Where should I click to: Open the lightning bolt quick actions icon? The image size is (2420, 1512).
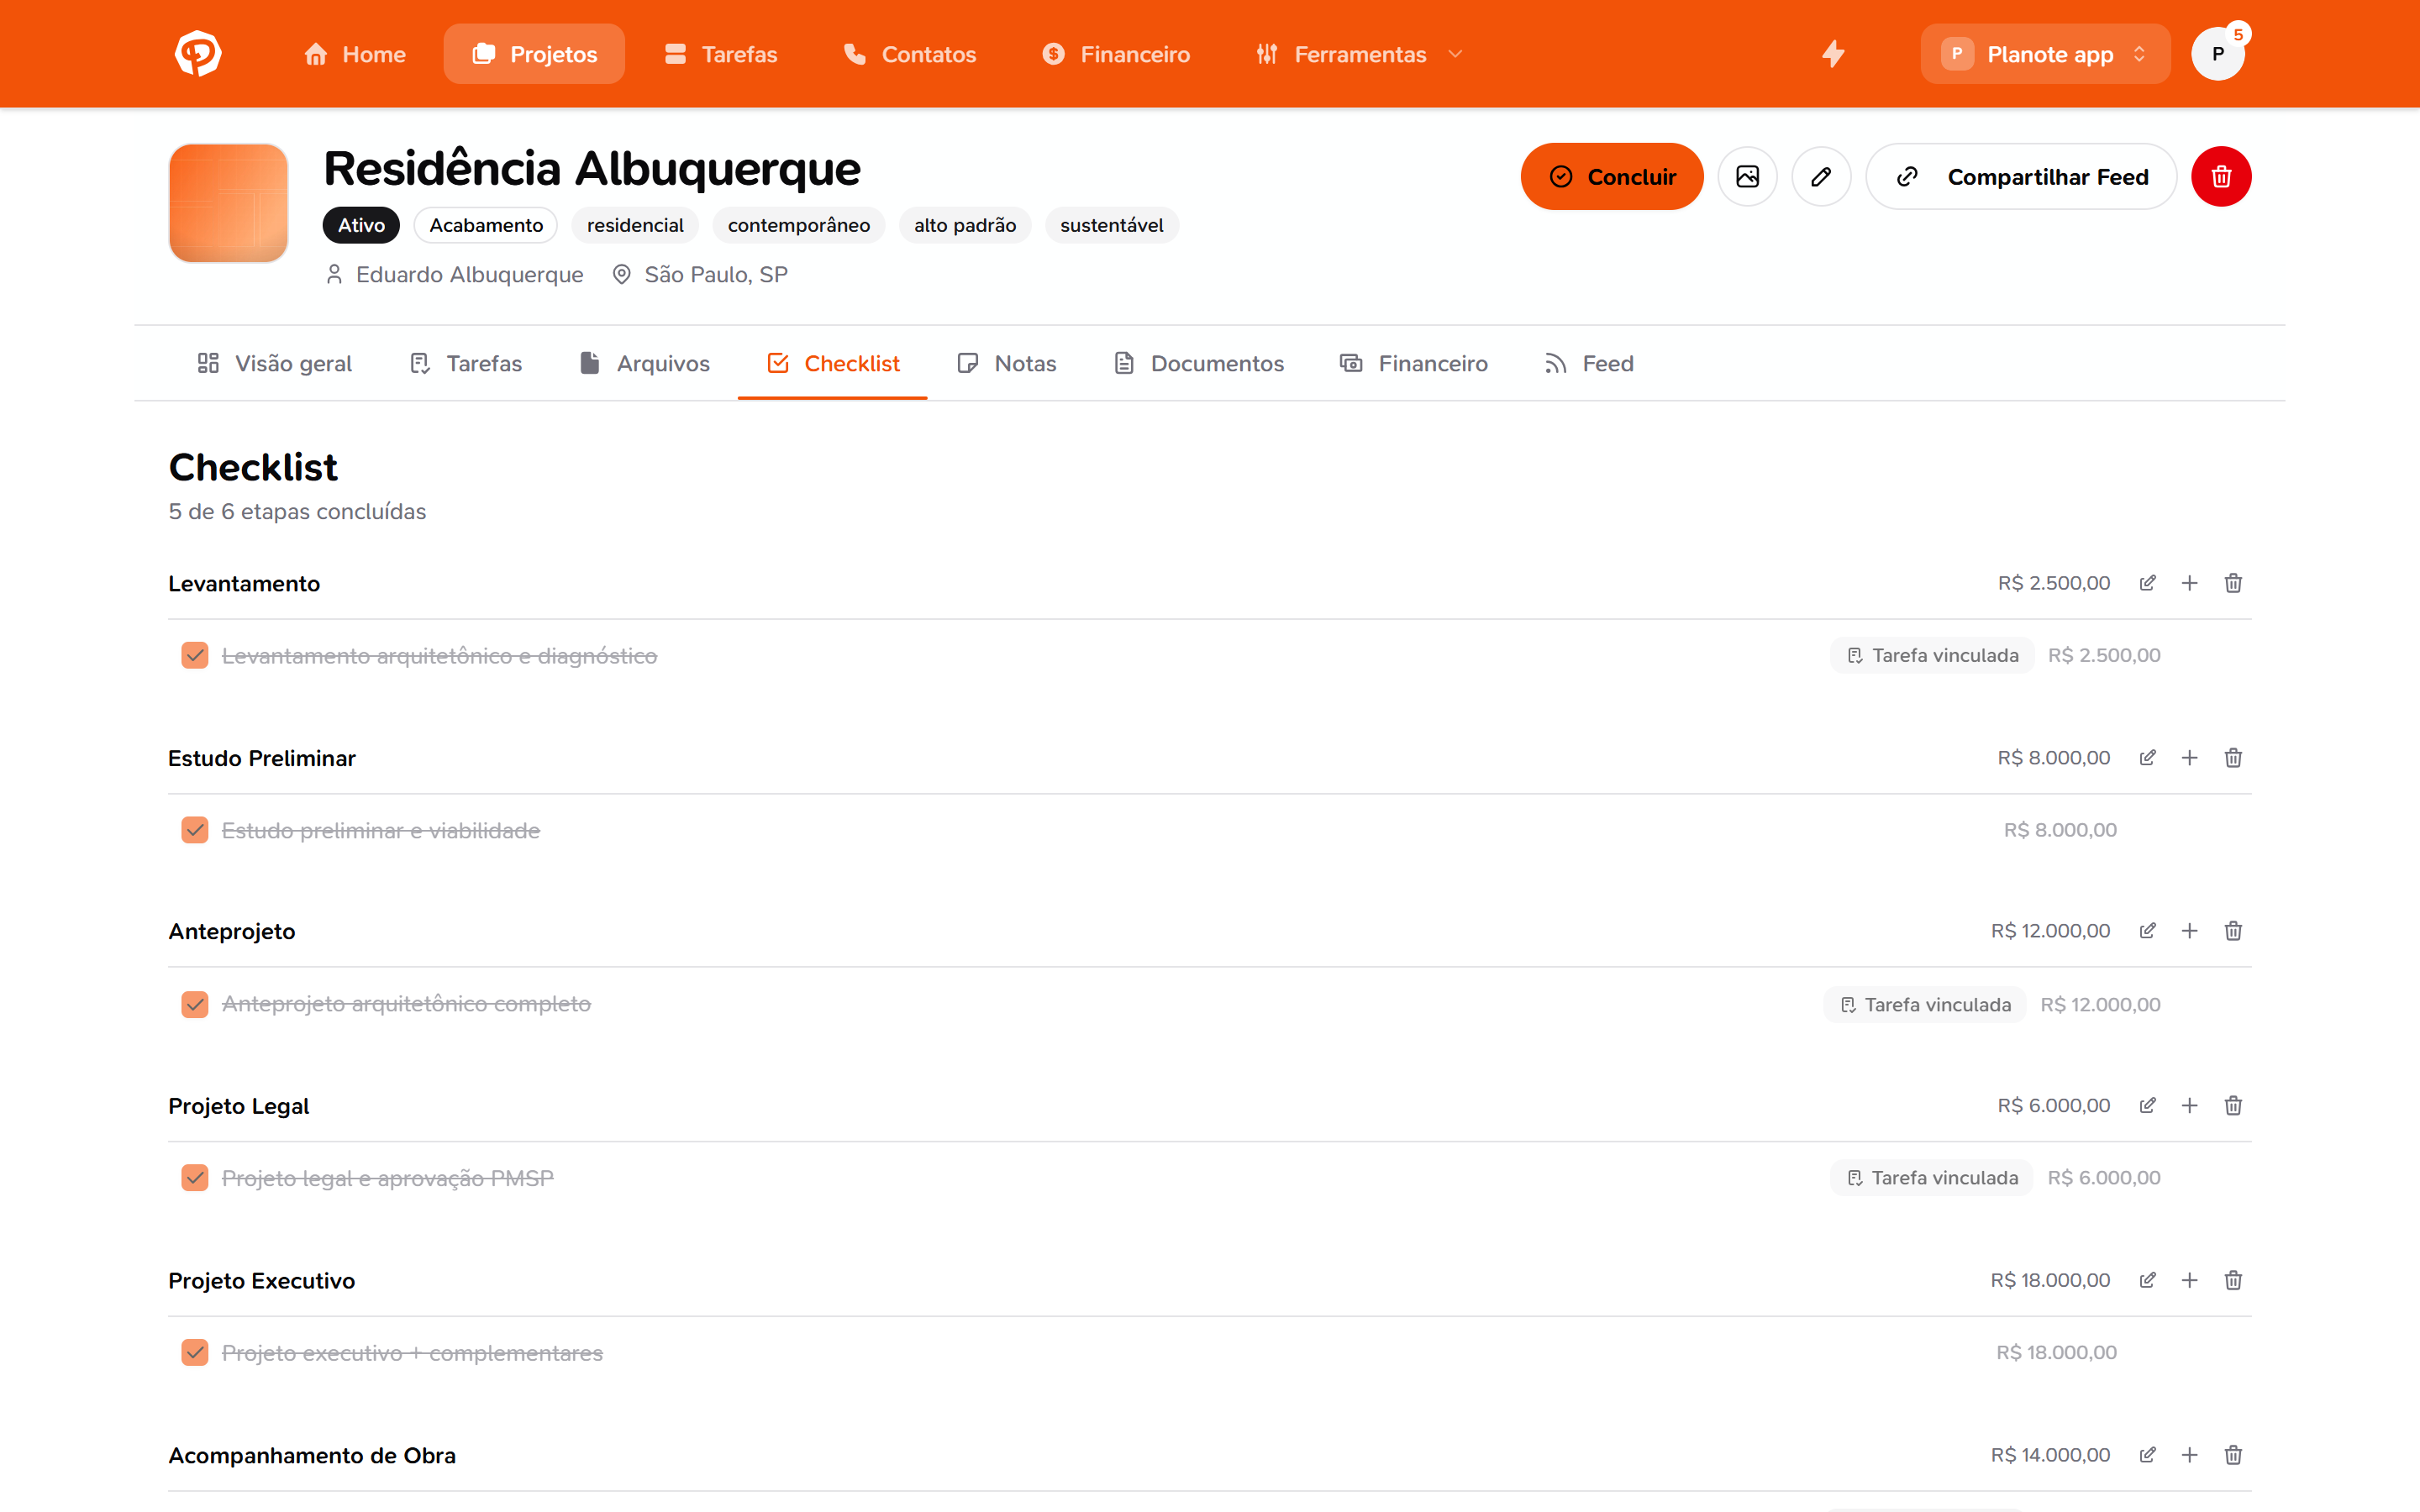pos(1833,54)
